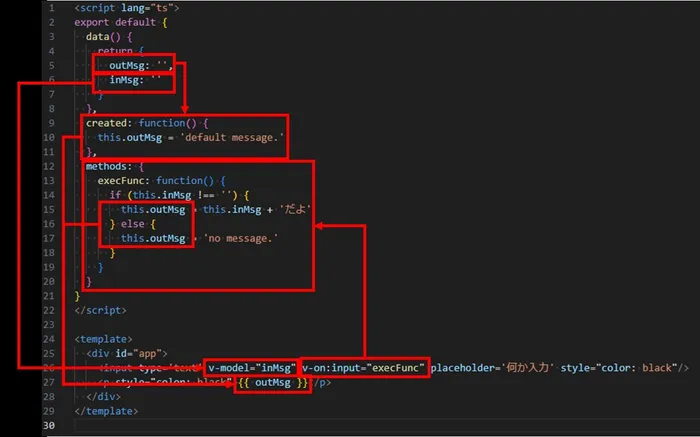Click line number 1 in the gutter
Screen dimensions: 700x437
[51, 8]
